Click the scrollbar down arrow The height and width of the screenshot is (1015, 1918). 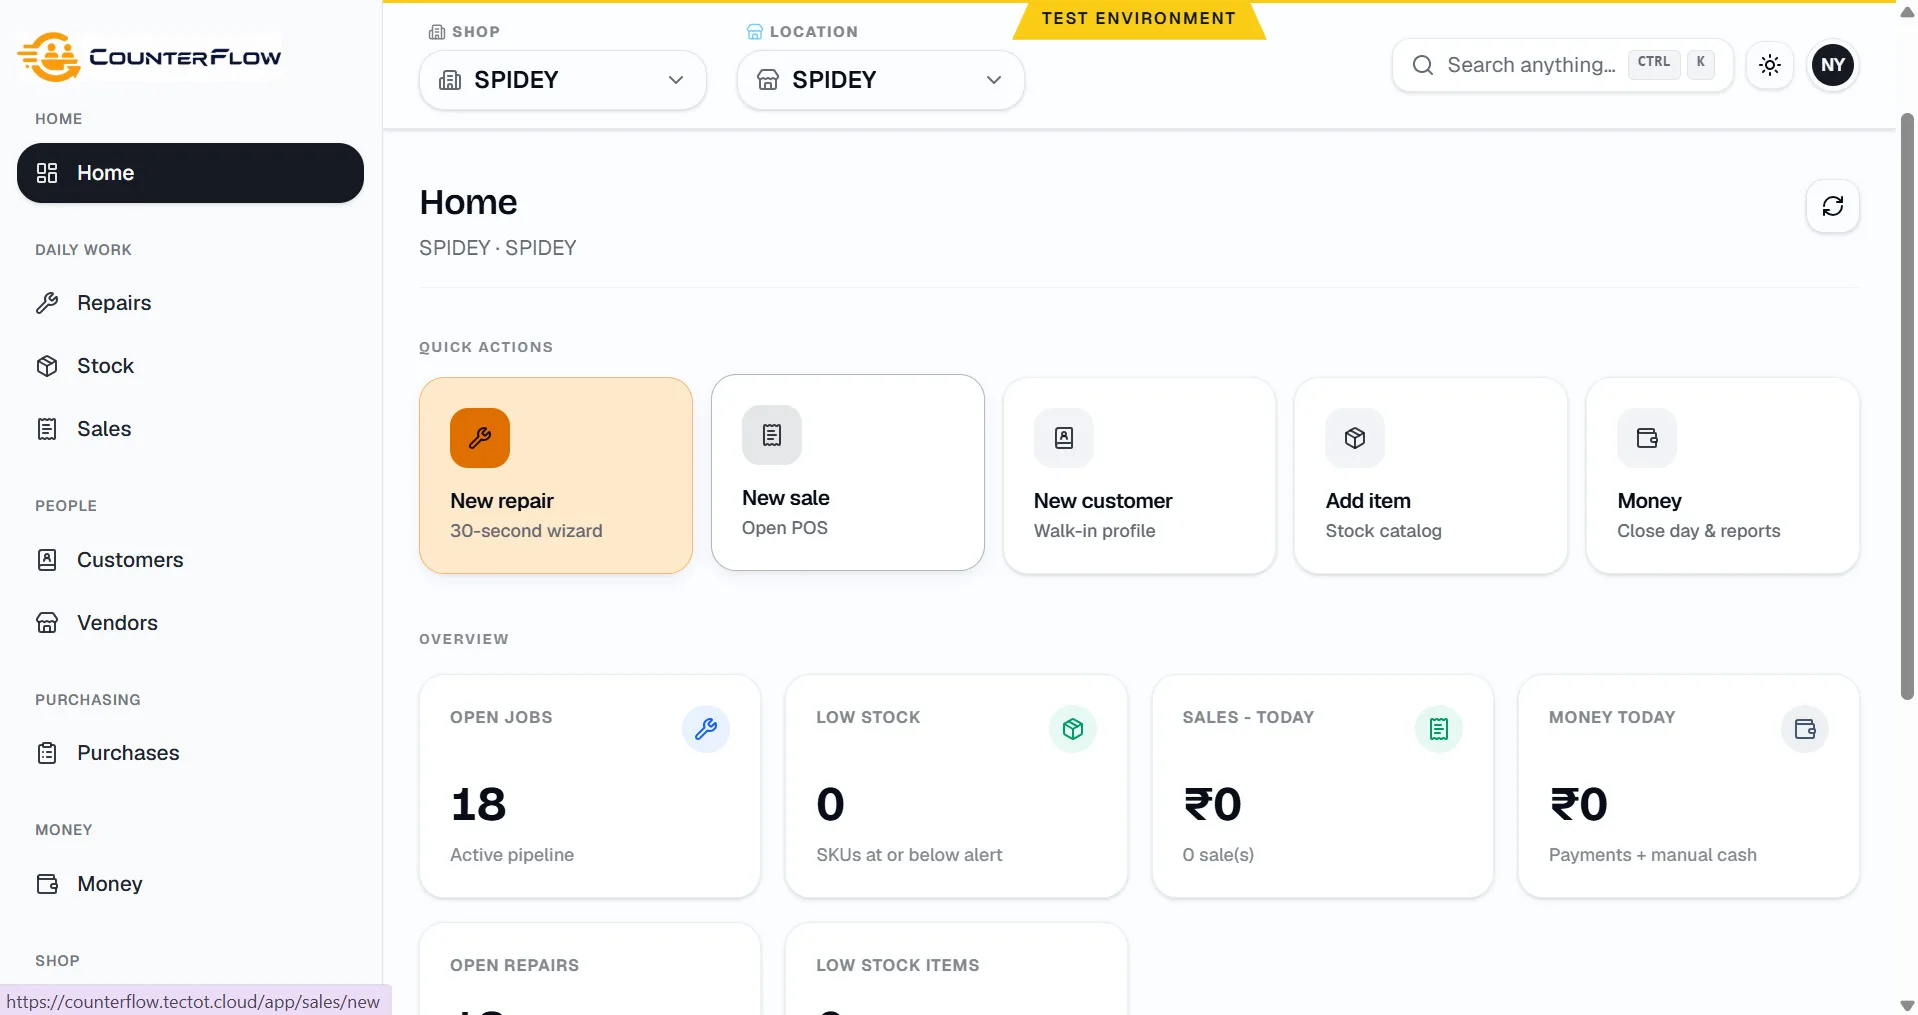pyautogui.click(x=1907, y=1005)
